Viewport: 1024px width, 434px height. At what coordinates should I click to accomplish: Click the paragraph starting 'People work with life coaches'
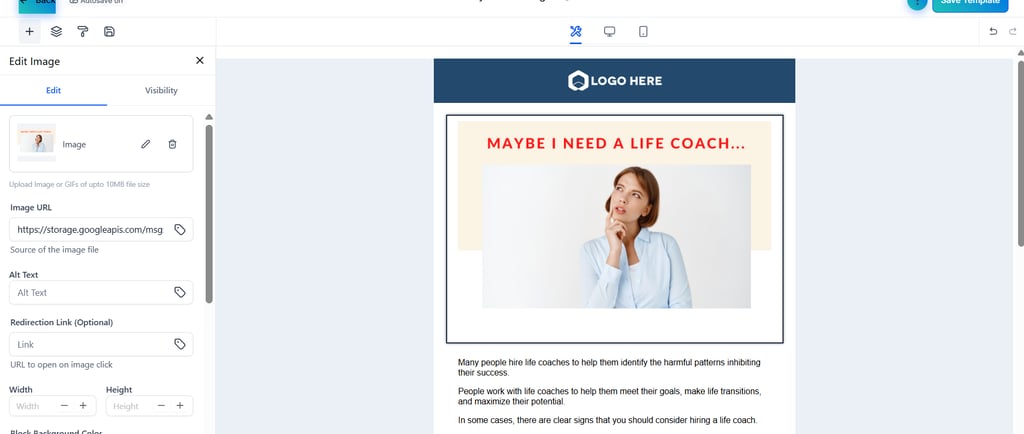pos(610,396)
